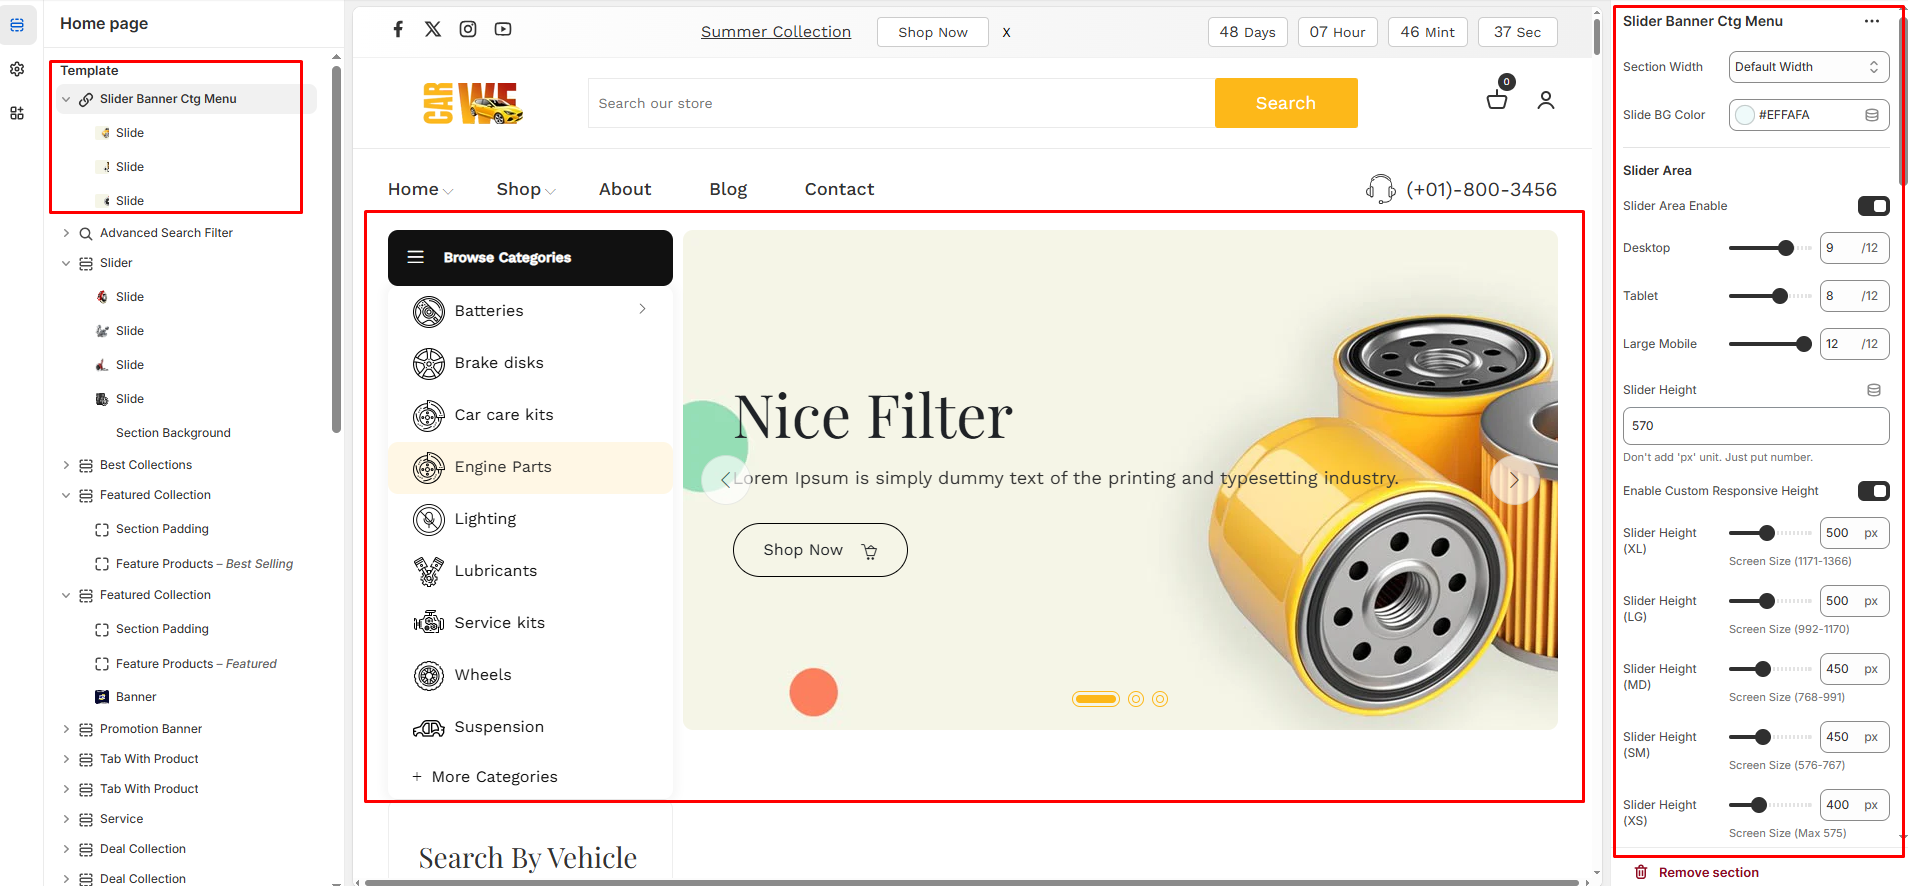Click the Instagram icon in top bar
1908x886 pixels.
coord(468,29)
